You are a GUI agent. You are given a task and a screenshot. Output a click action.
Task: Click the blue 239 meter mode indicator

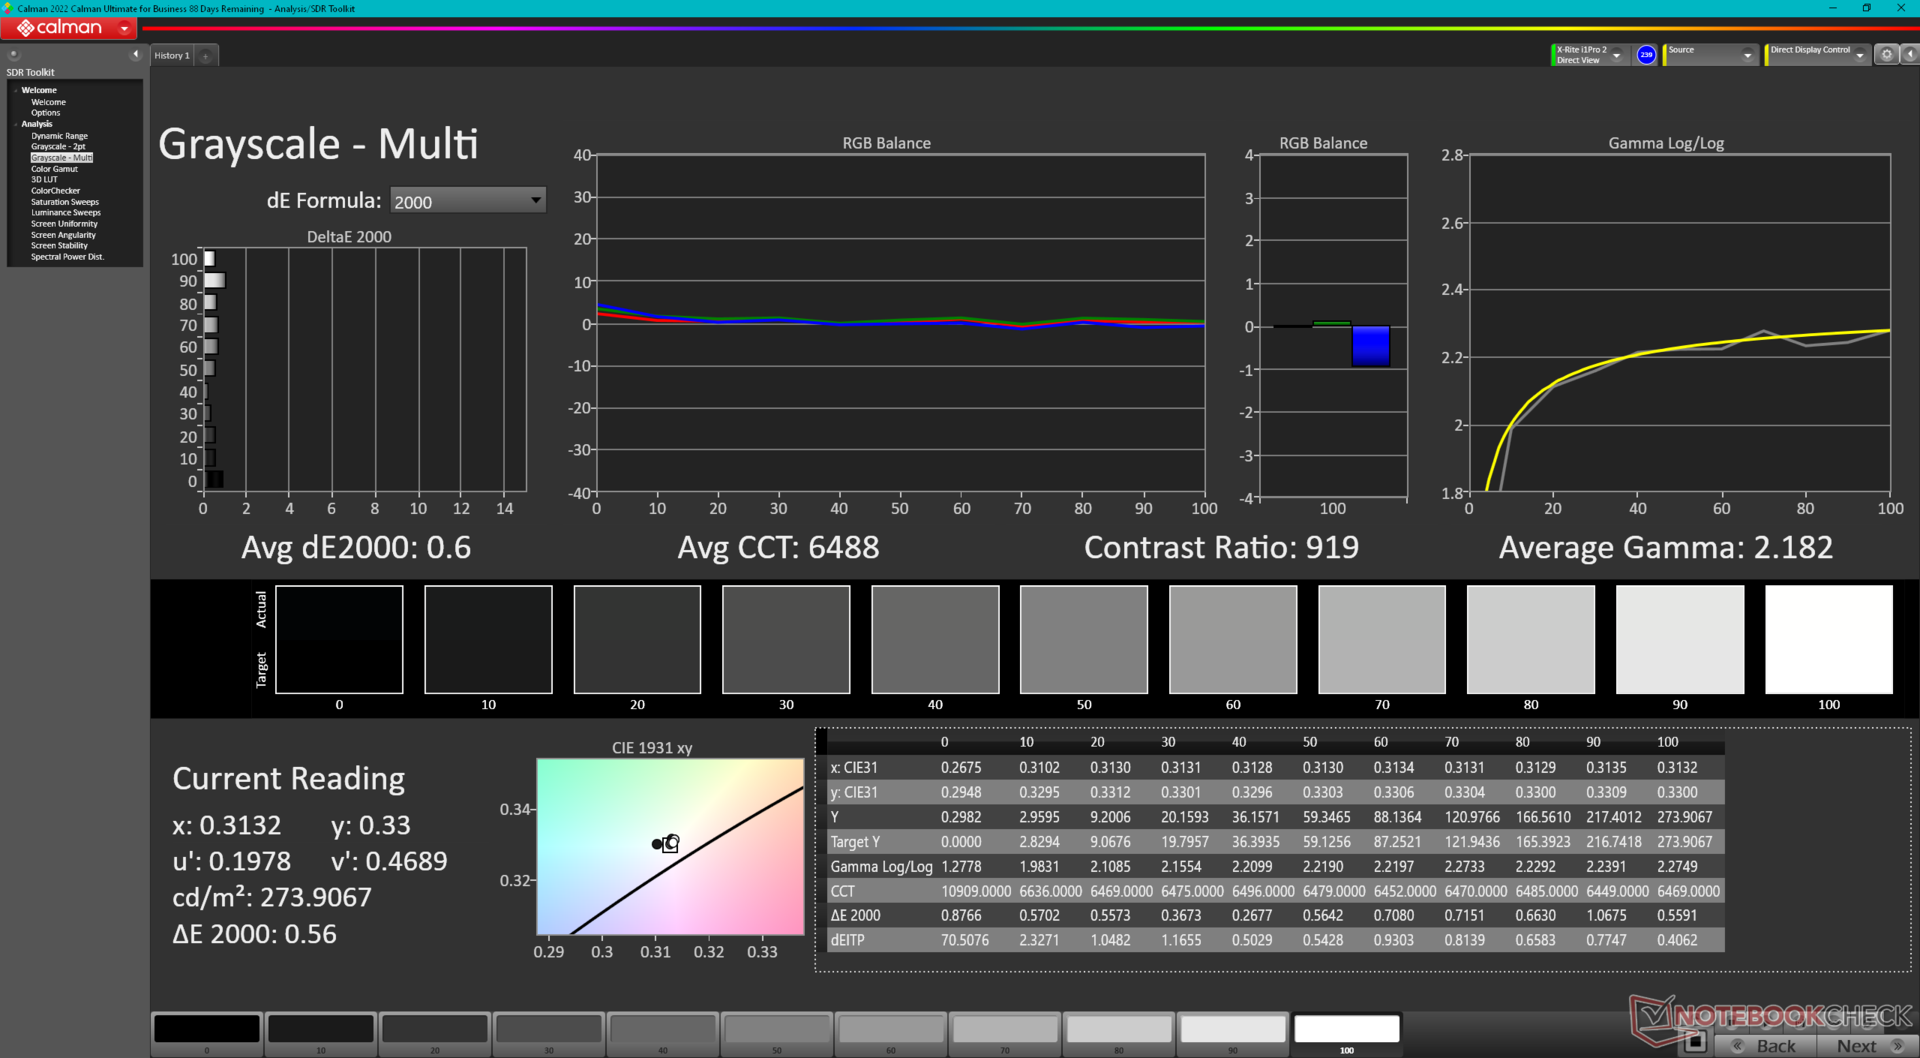[1646, 55]
